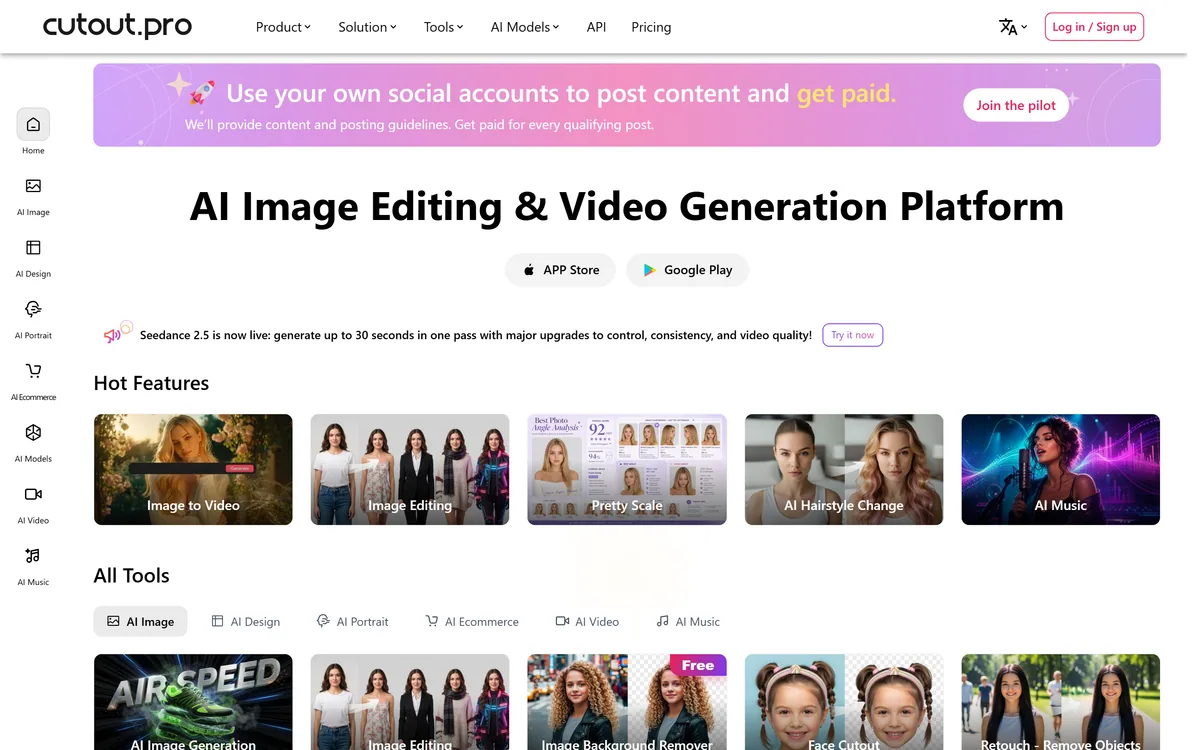Open the AI Hairstyle Change card
This screenshot has height=750, width=1200.
click(x=844, y=469)
